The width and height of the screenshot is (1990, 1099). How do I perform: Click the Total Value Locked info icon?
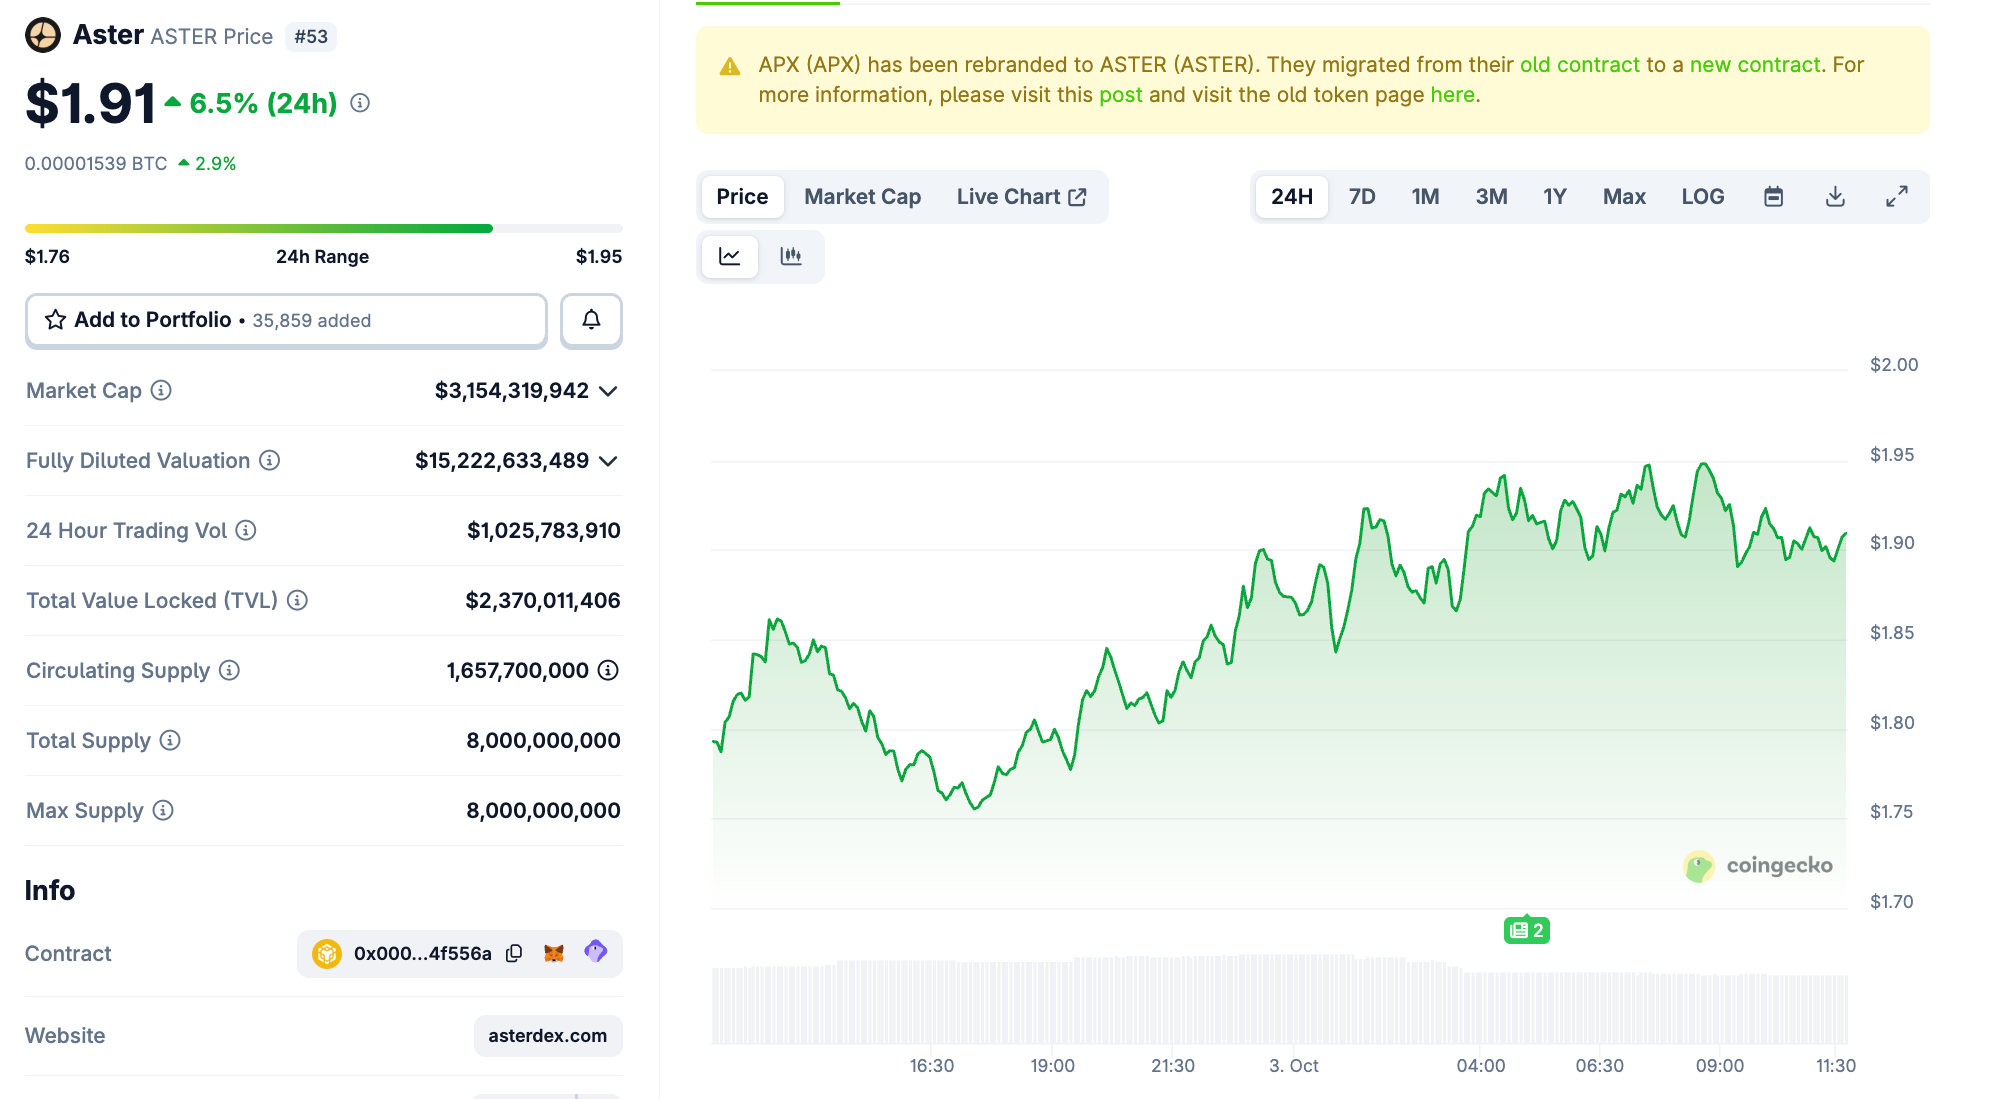(296, 601)
